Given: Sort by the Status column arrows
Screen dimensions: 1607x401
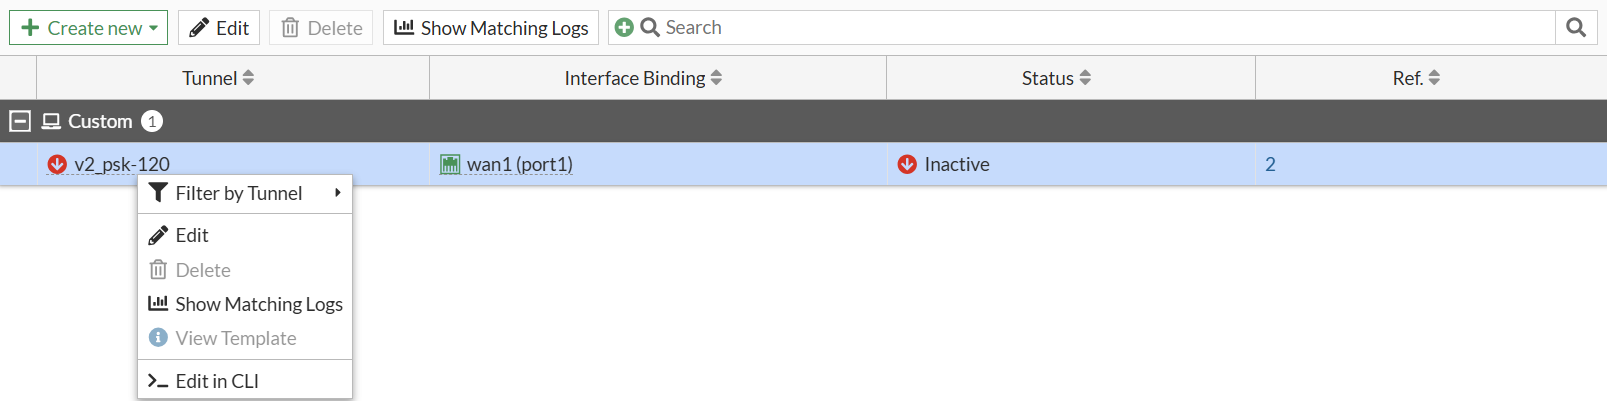Looking at the screenshot, I should coord(1085,78).
